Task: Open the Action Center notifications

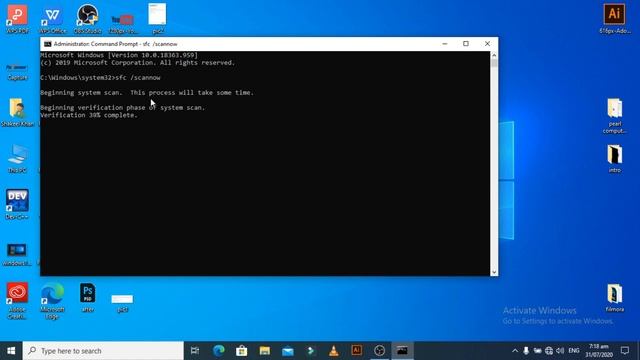Action: (625, 351)
